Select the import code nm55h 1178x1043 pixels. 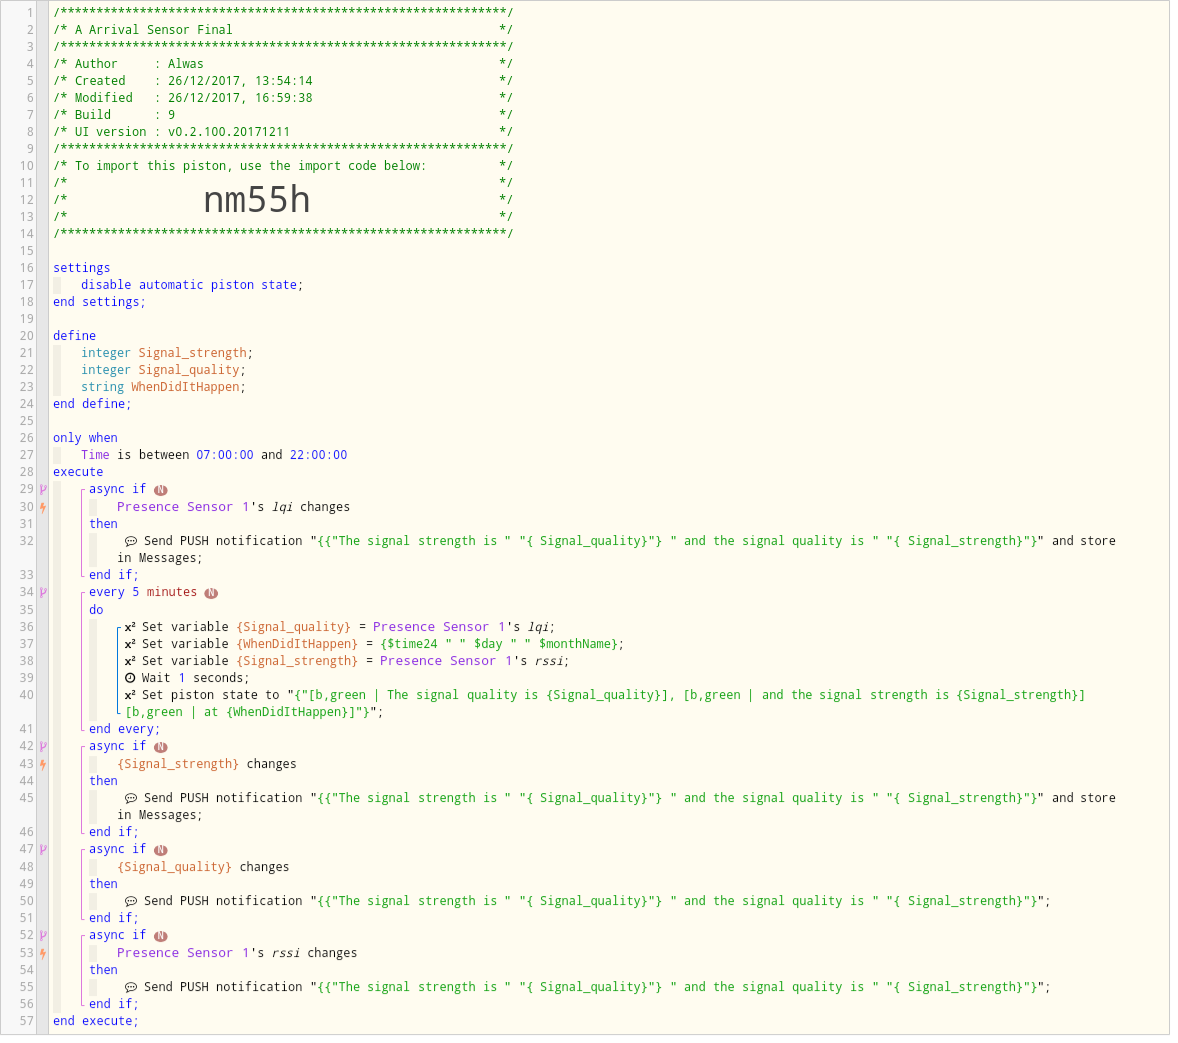point(258,201)
